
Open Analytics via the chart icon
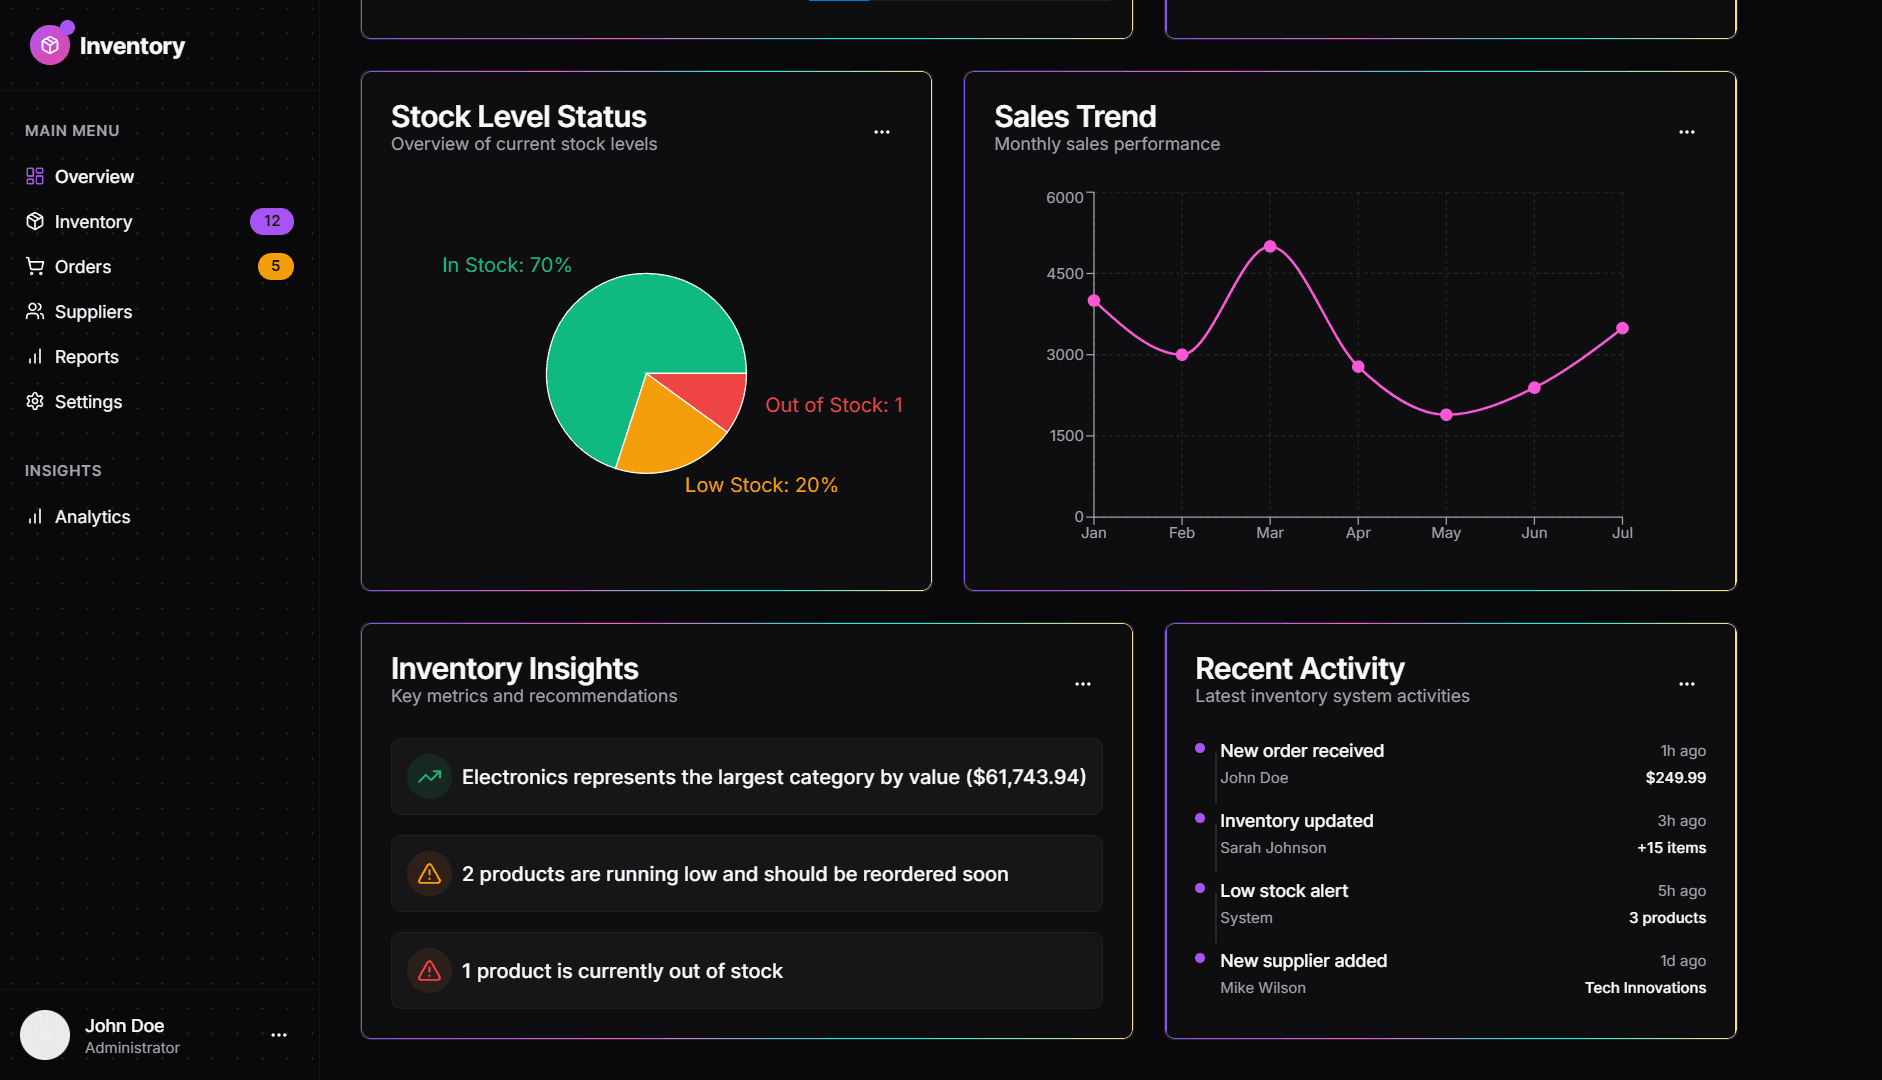coord(35,516)
